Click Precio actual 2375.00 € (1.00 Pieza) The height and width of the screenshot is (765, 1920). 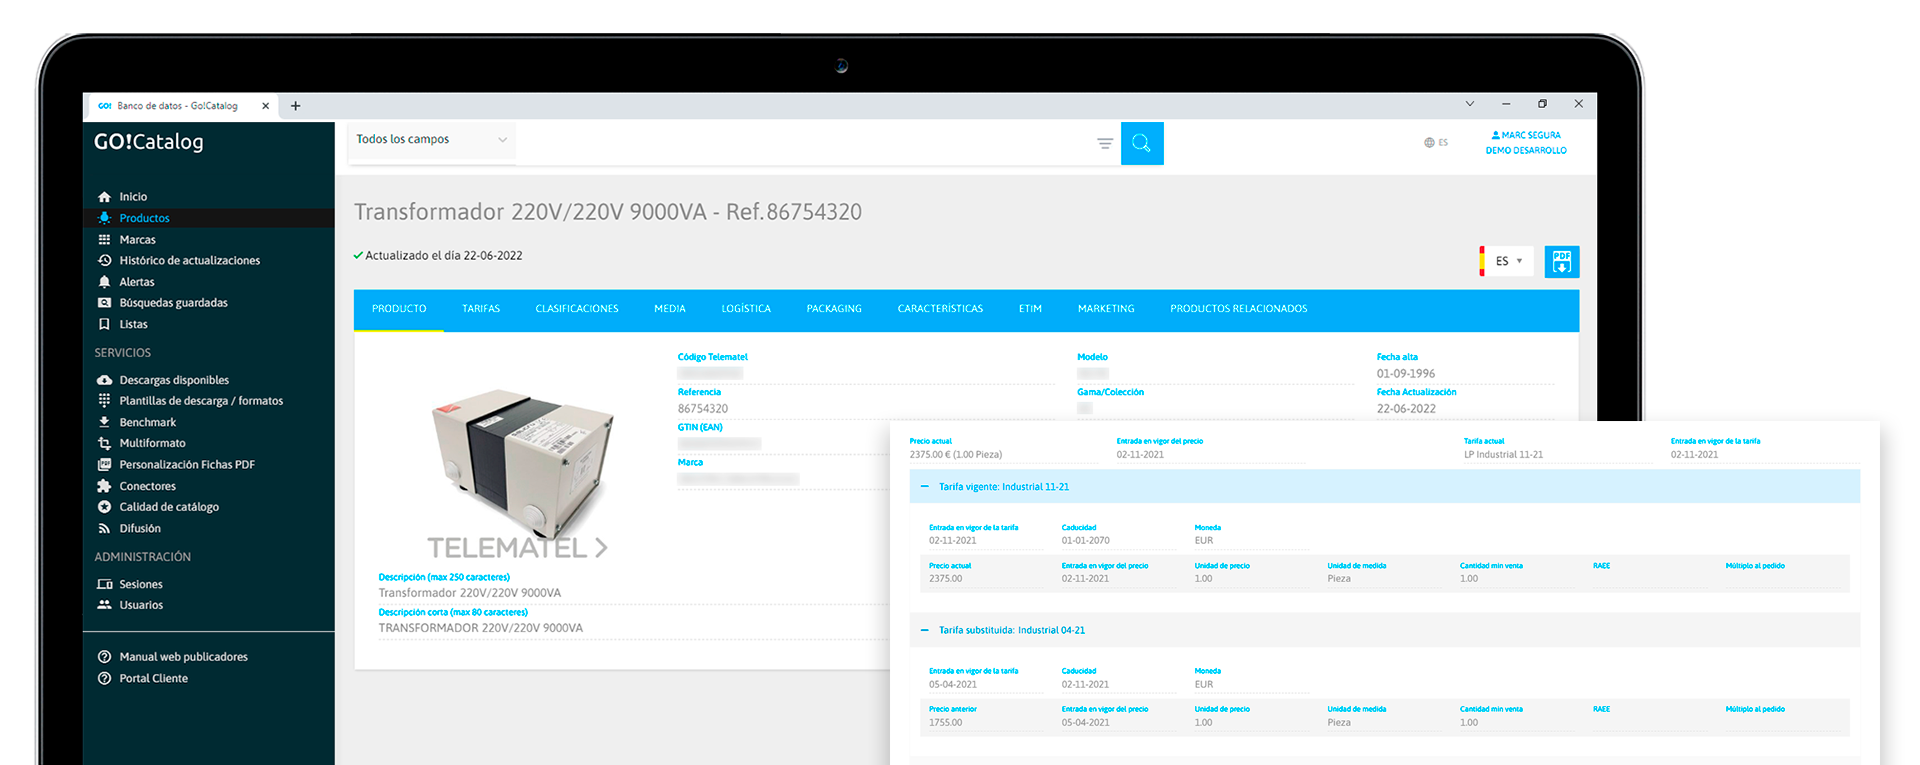pyautogui.click(x=956, y=455)
